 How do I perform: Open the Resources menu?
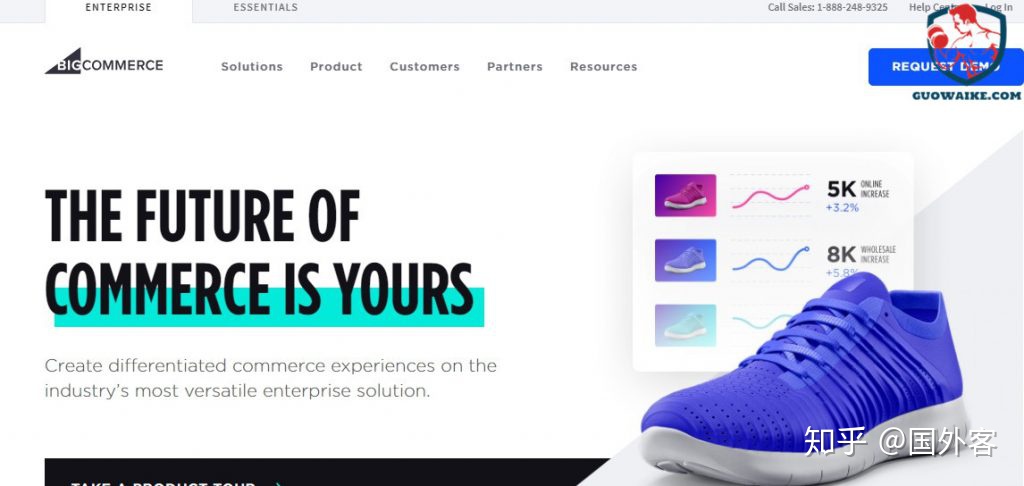tap(603, 67)
